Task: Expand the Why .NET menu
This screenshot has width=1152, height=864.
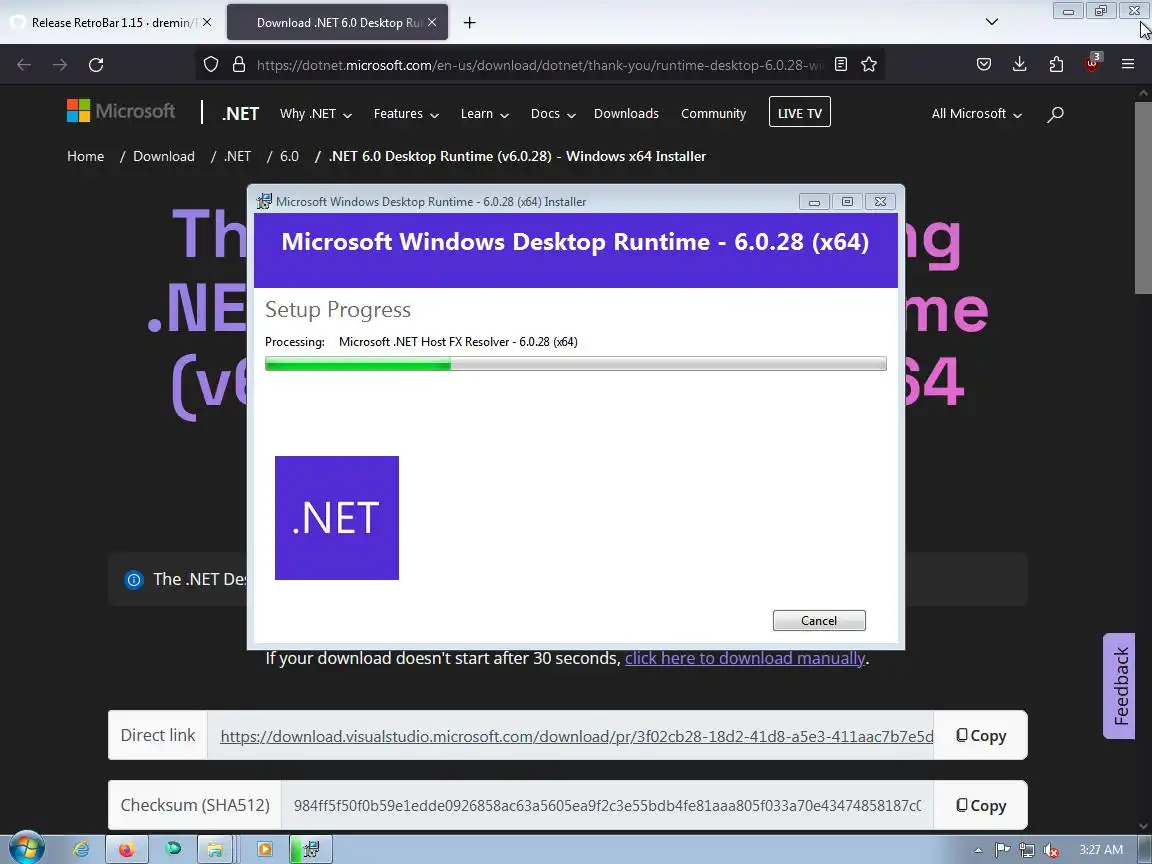Action: point(316,114)
